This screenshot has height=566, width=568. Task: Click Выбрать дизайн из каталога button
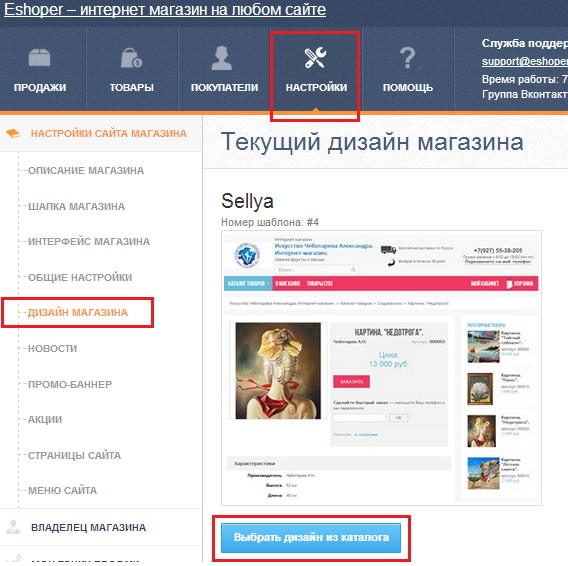pos(311,538)
